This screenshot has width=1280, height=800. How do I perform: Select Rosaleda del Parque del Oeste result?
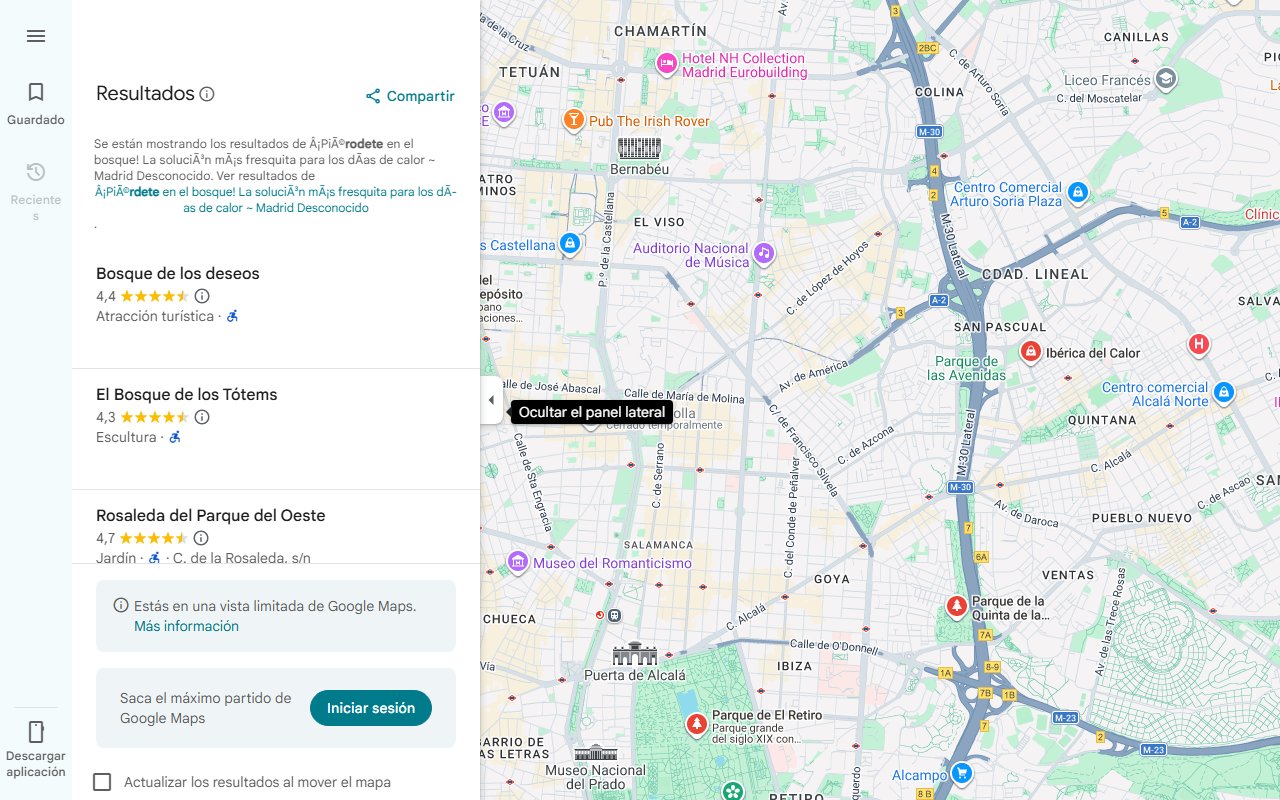coord(210,516)
